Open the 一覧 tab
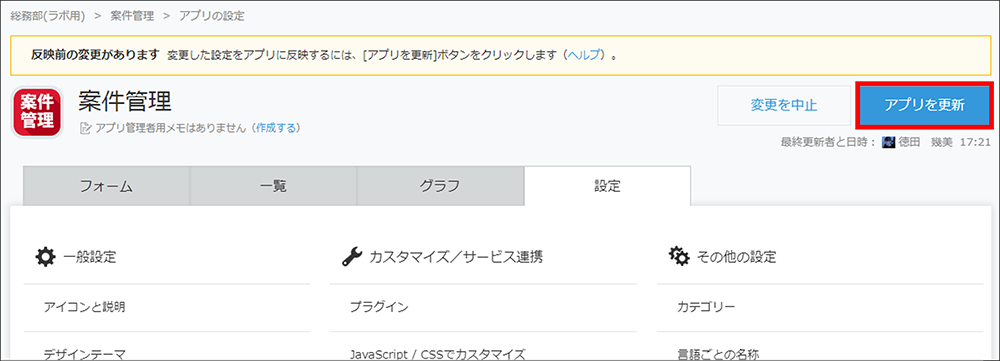This screenshot has height=361, width=1000. pyautogui.click(x=273, y=186)
